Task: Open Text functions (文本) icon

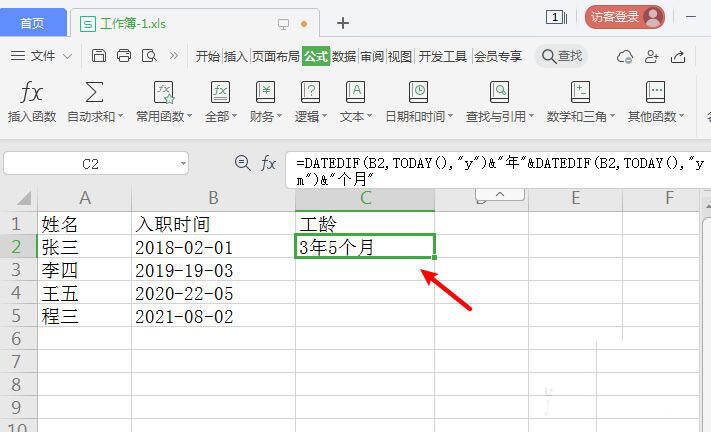Action: coord(356,92)
